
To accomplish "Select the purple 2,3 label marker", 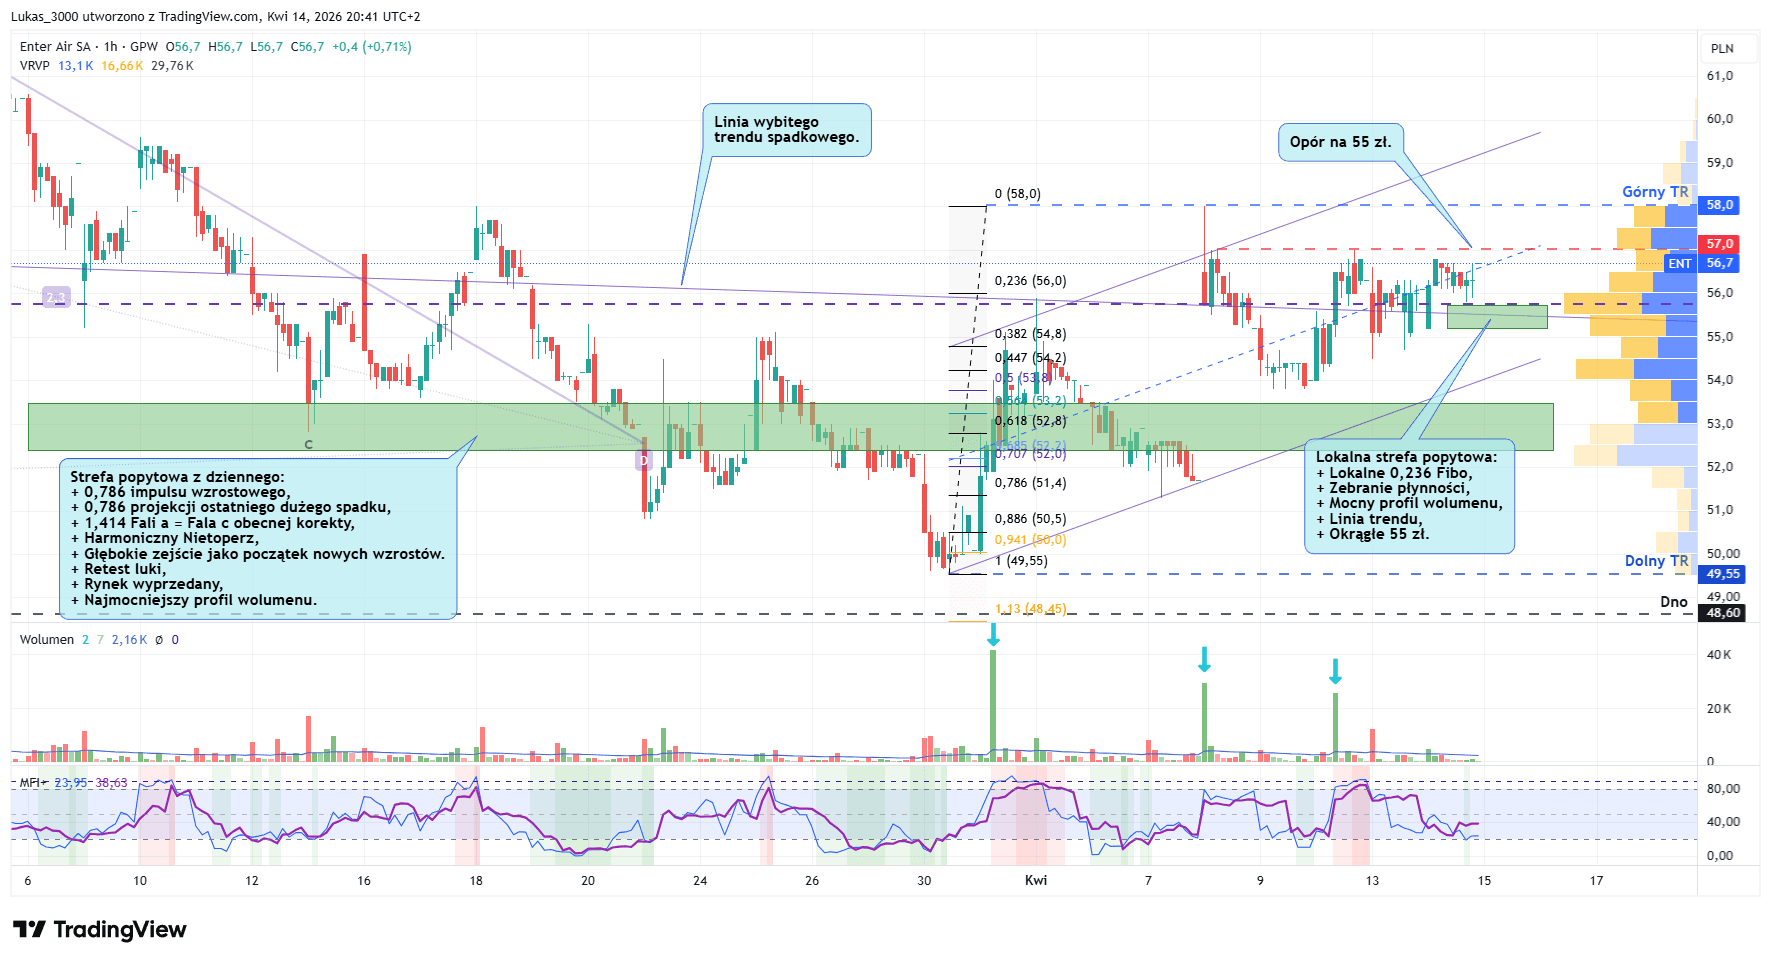I will (x=56, y=297).
